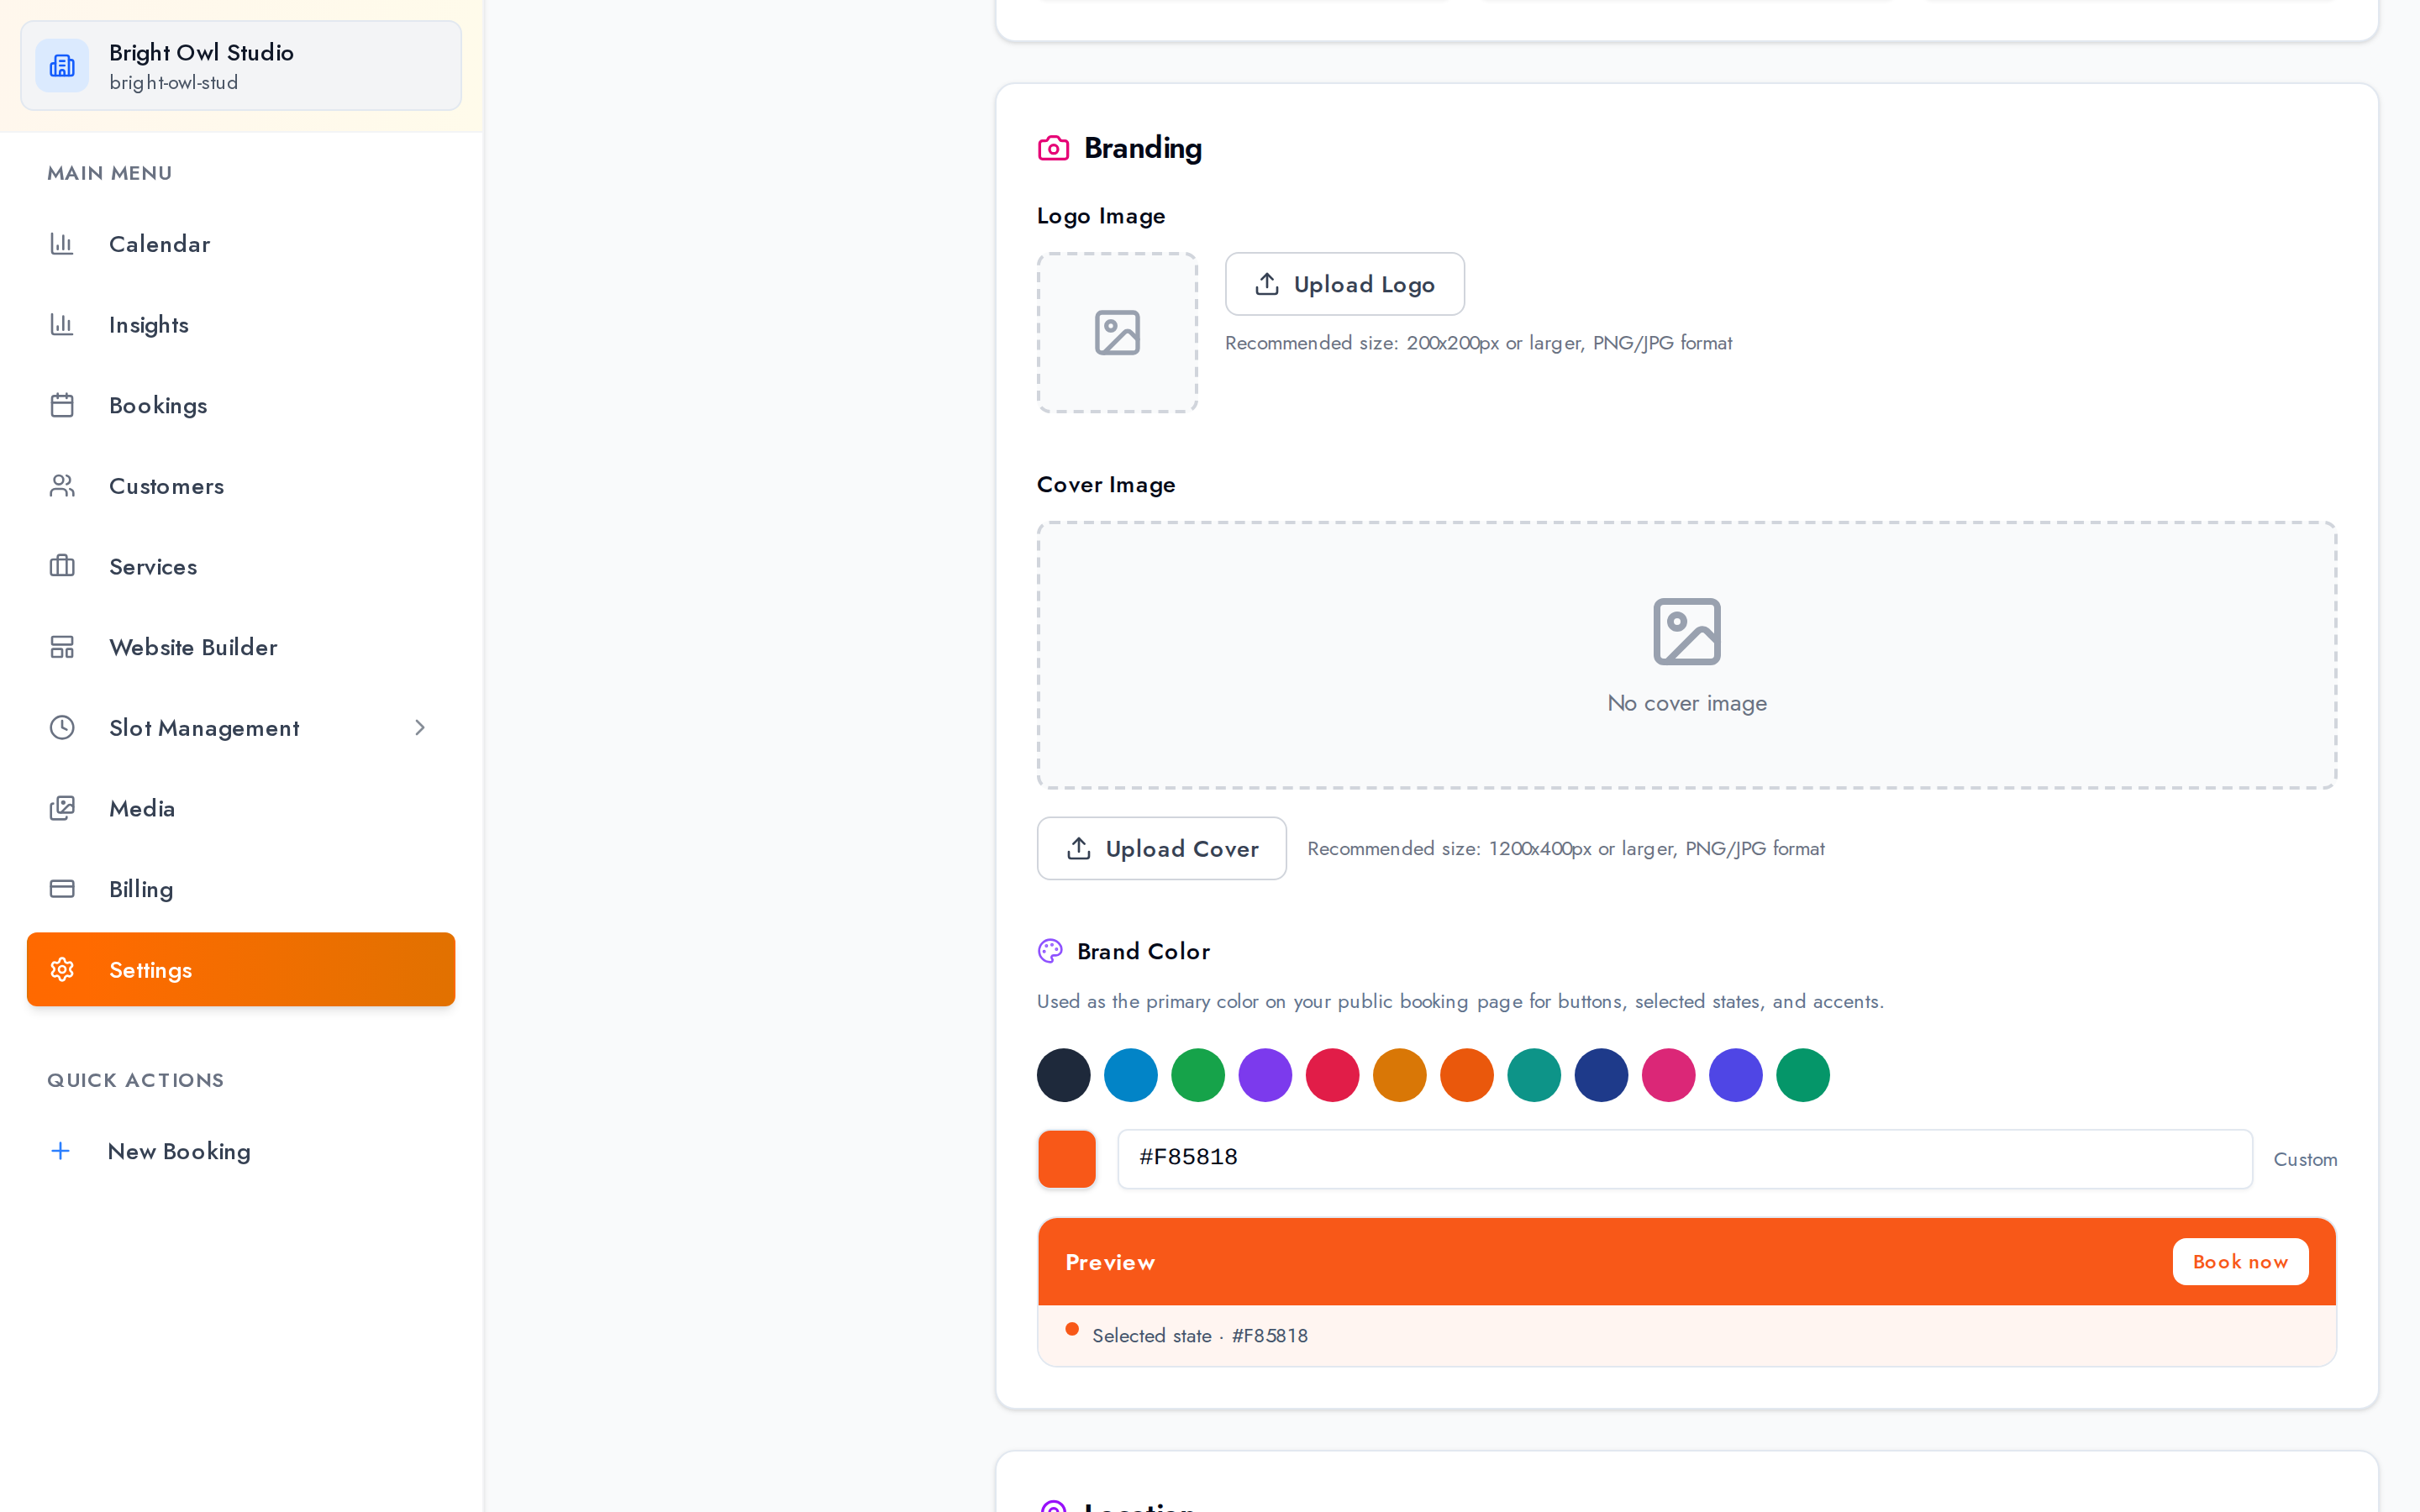Select the dark navy color swatch

[x=1063, y=1075]
